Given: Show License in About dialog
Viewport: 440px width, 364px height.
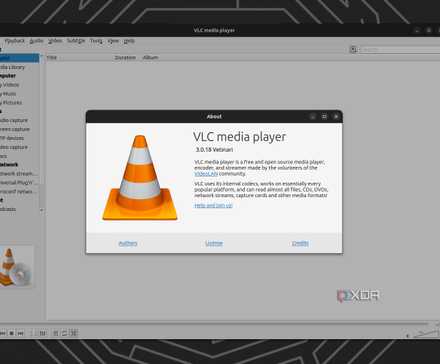Looking at the screenshot, I should (x=214, y=243).
